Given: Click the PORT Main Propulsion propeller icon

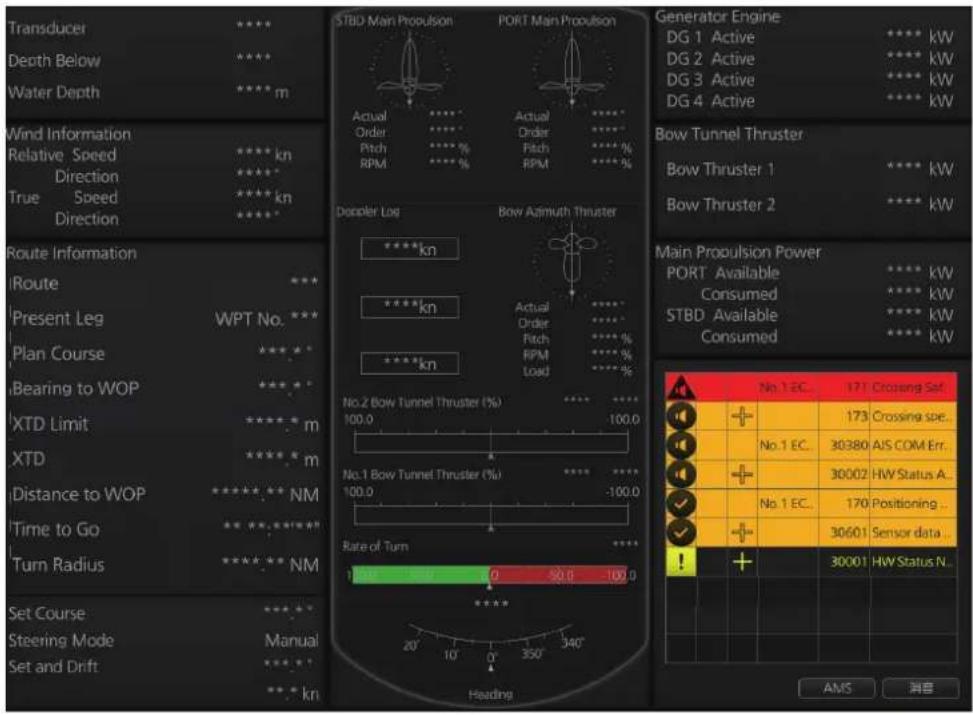Looking at the screenshot, I should (572, 70).
